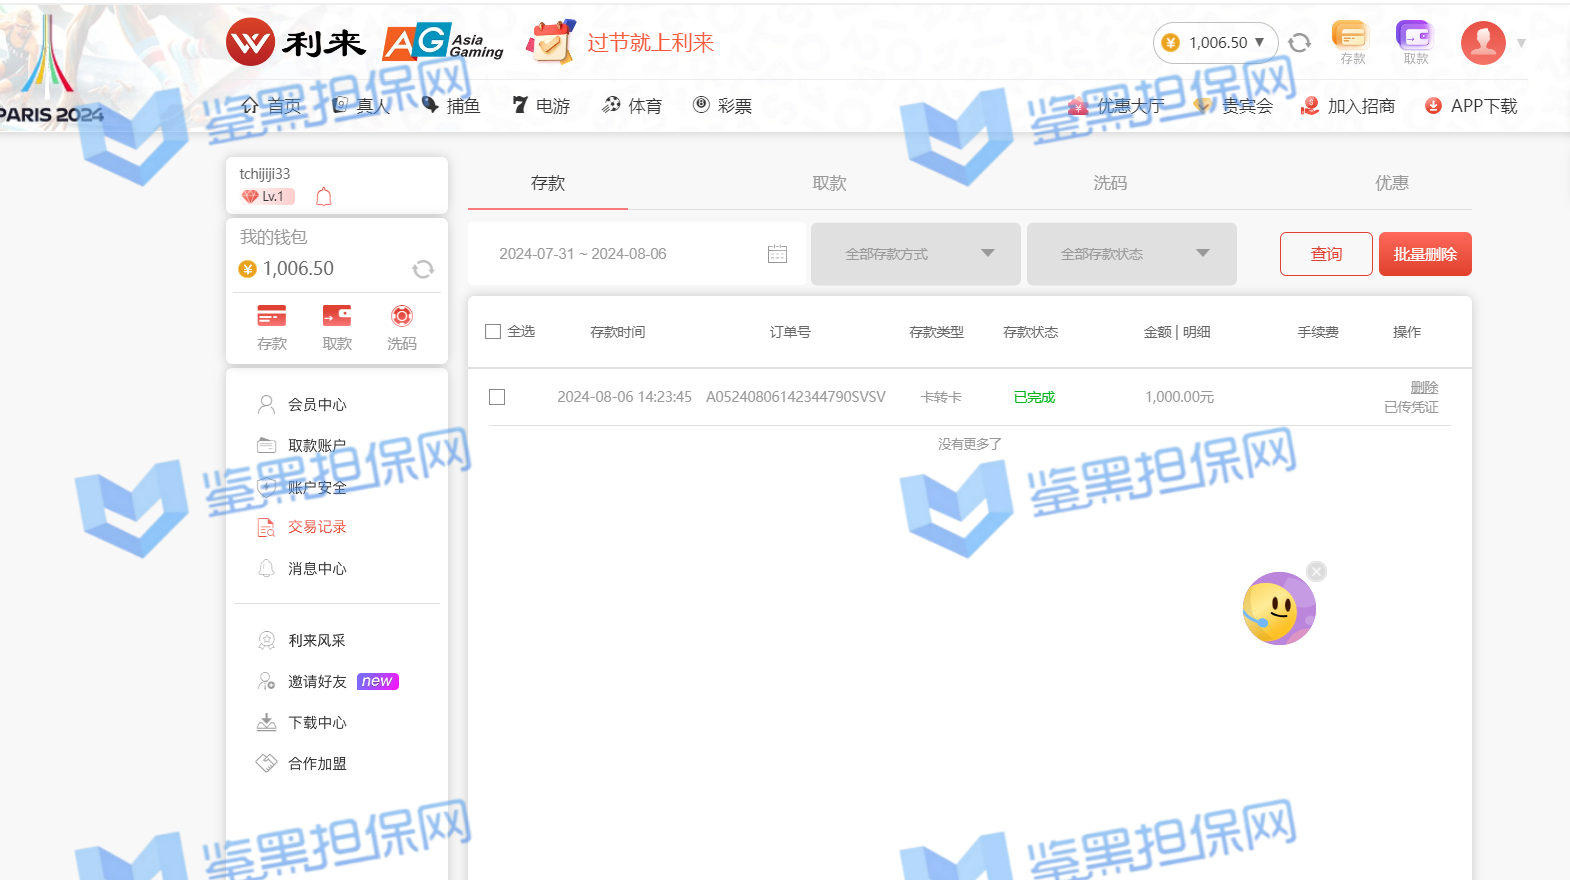Open the calendar icon in the date range
Screen dimensions: 1570x880
(777, 254)
